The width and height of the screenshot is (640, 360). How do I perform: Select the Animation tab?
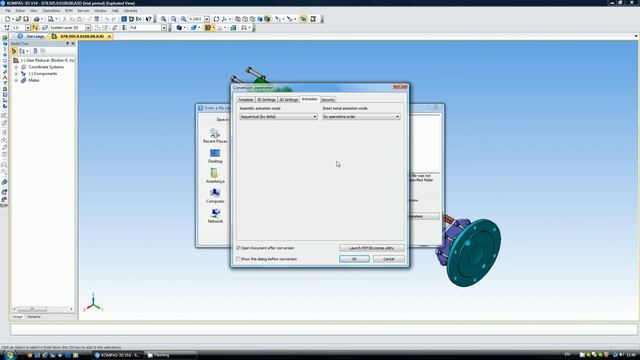point(309,99)
